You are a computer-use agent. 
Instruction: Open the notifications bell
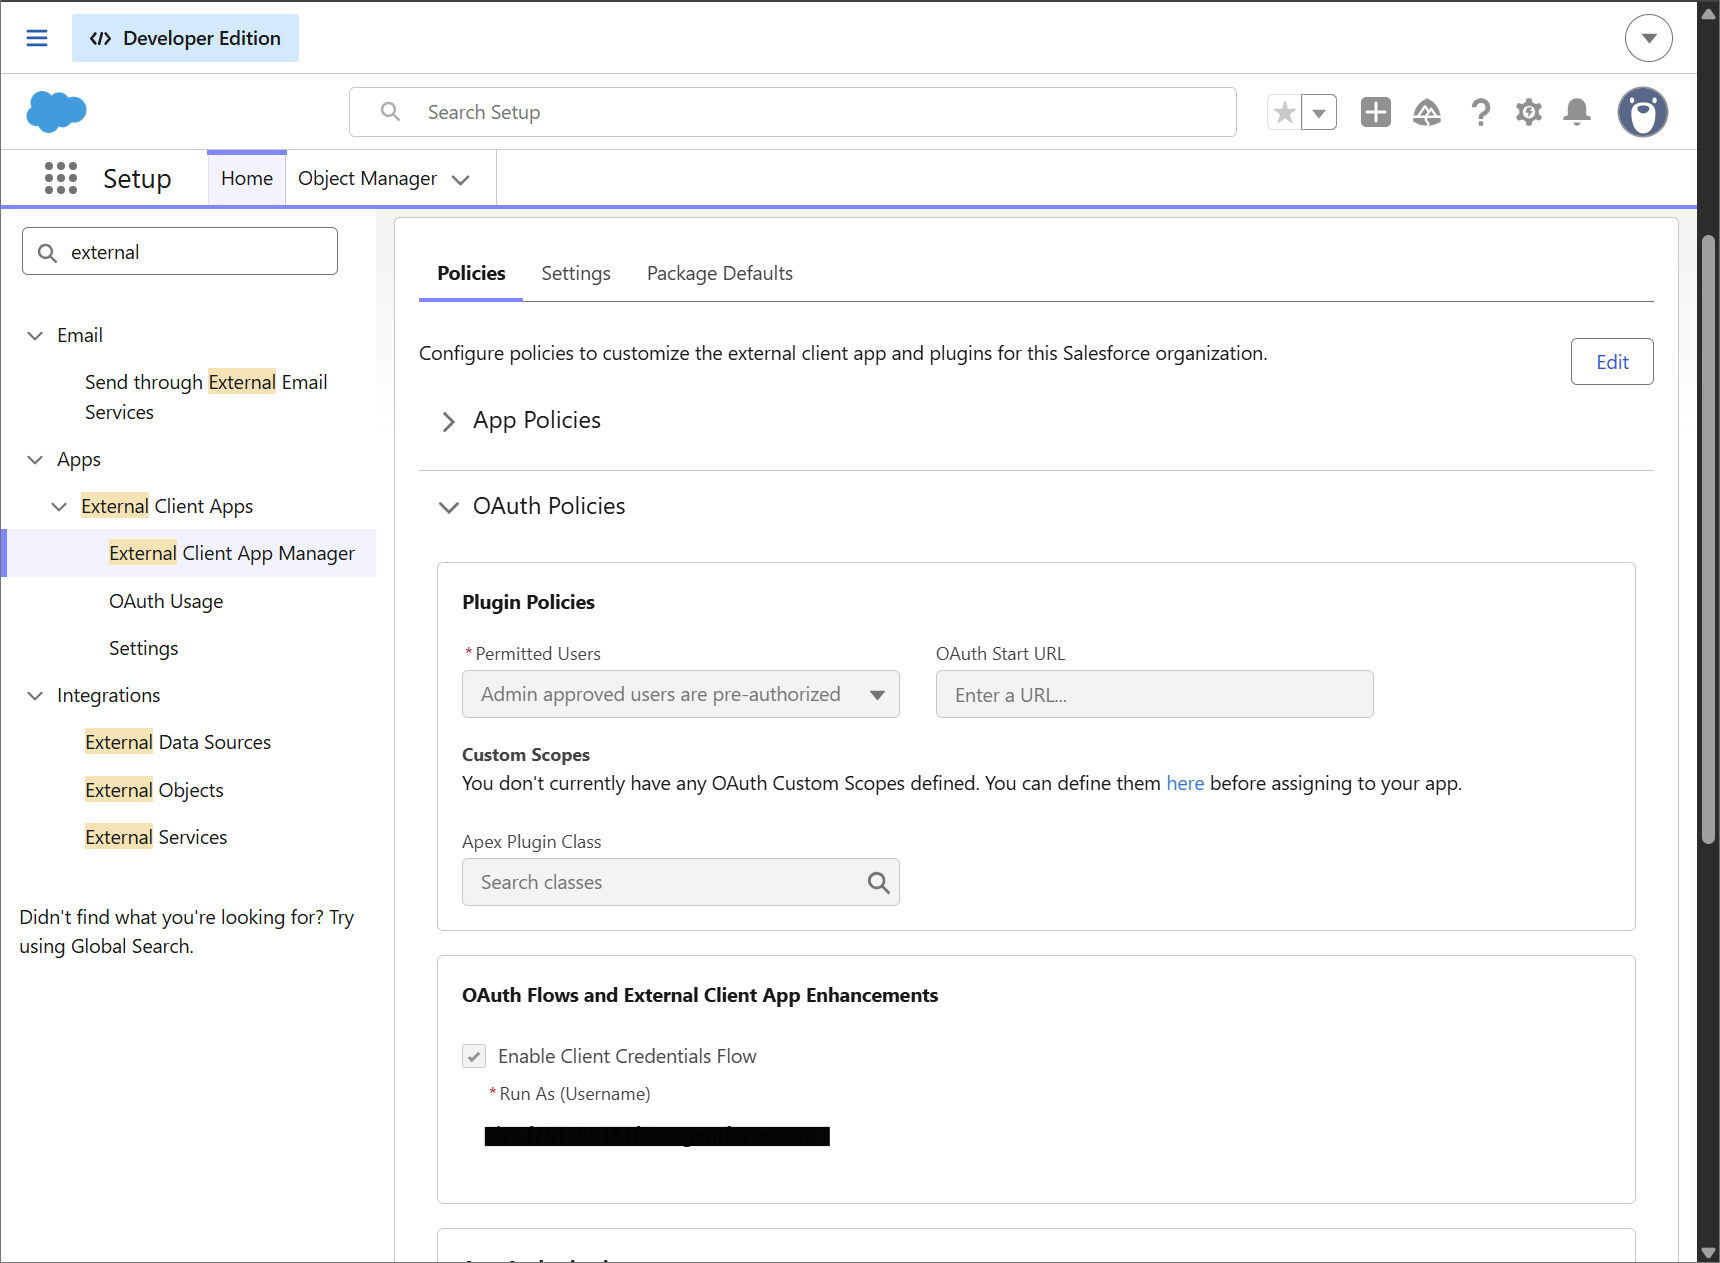(x=1577, y=112)
